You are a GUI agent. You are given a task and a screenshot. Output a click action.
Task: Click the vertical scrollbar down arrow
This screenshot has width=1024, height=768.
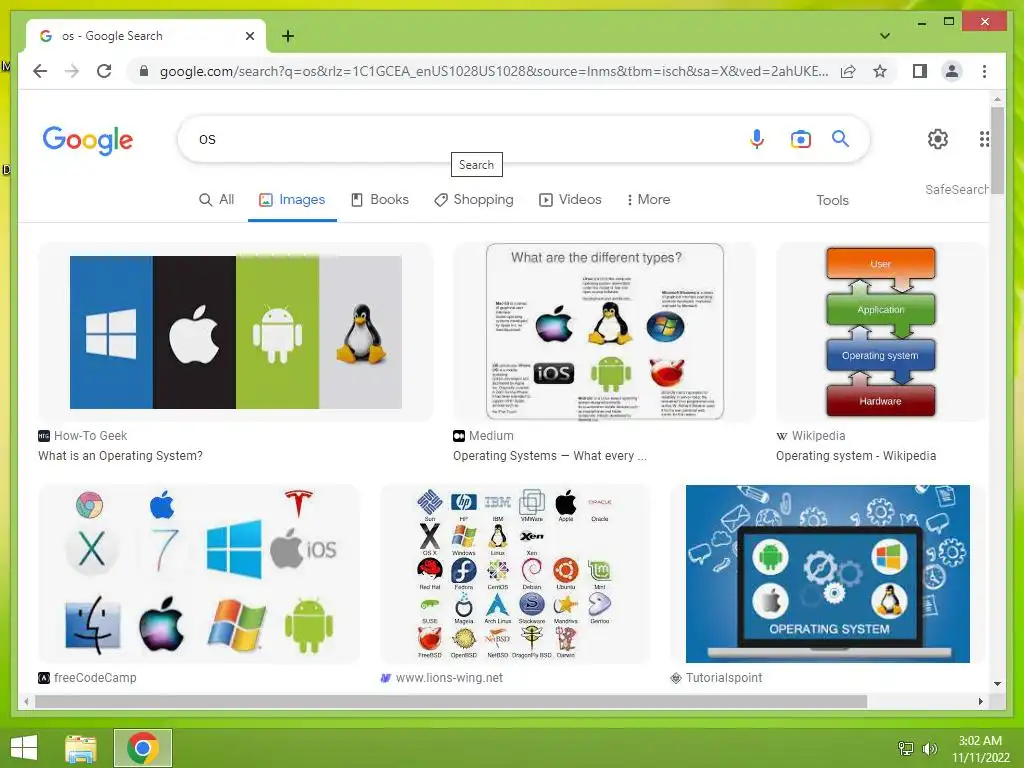[x=997, y=684]
